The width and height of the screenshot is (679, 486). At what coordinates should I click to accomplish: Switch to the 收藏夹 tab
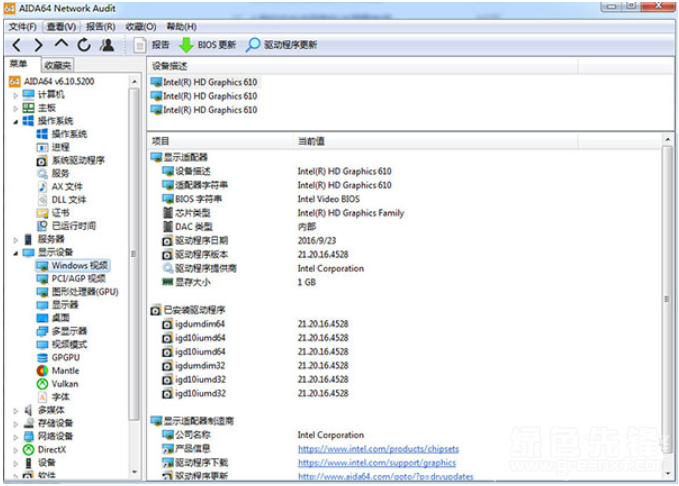click(58, 65)
